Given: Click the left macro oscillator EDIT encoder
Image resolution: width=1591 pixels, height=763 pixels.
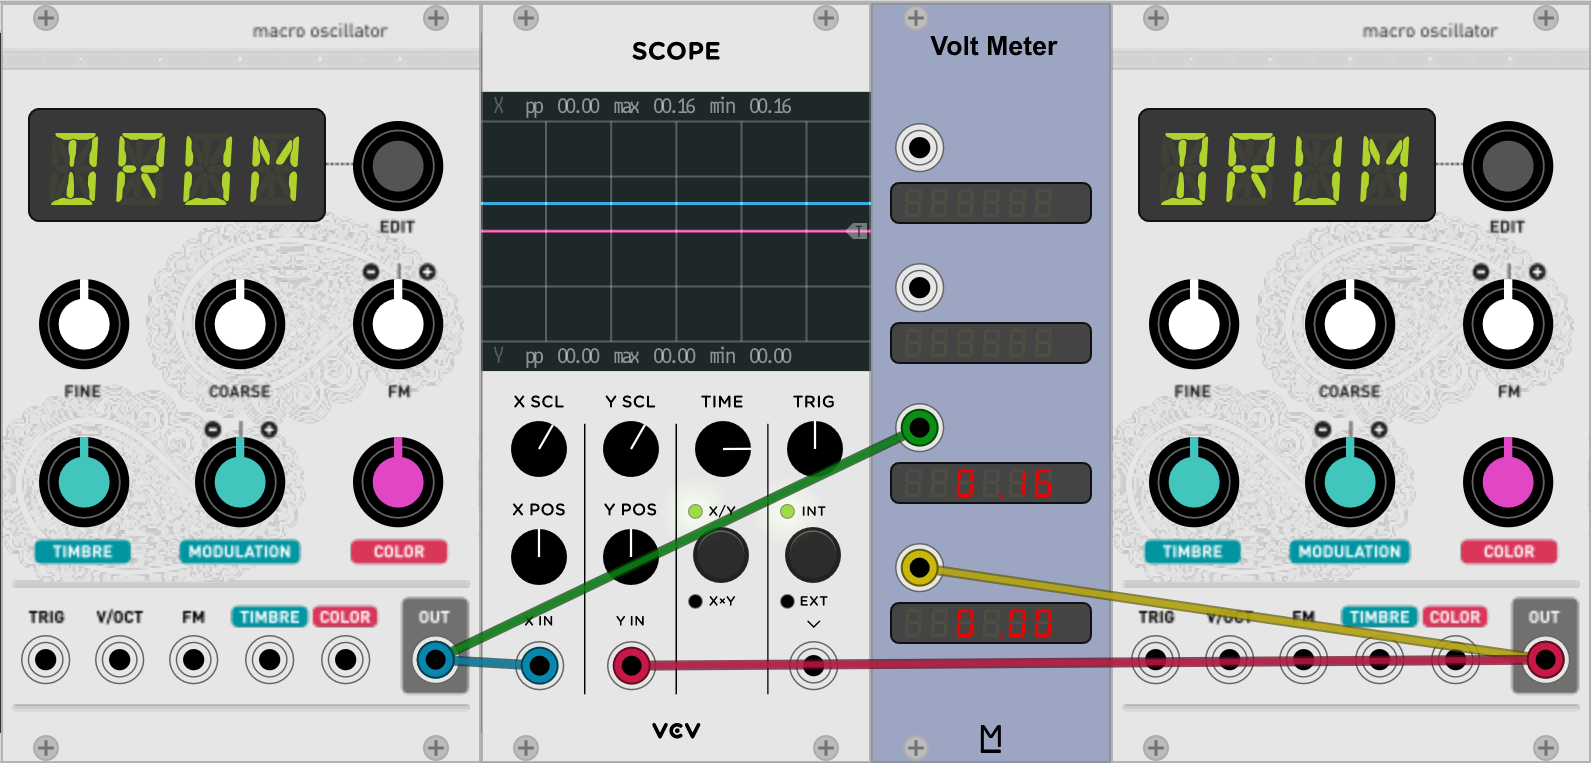Looking at the screenshot, I should [398, 166].
